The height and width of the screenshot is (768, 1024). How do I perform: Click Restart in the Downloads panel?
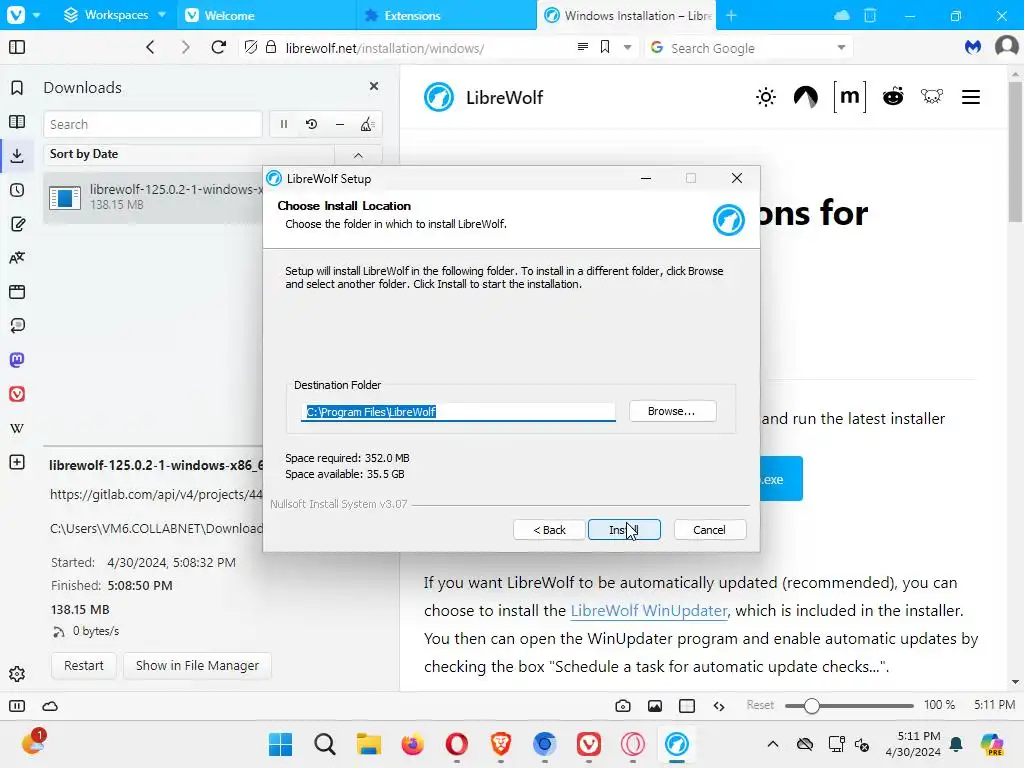click(x=84, y=665)
